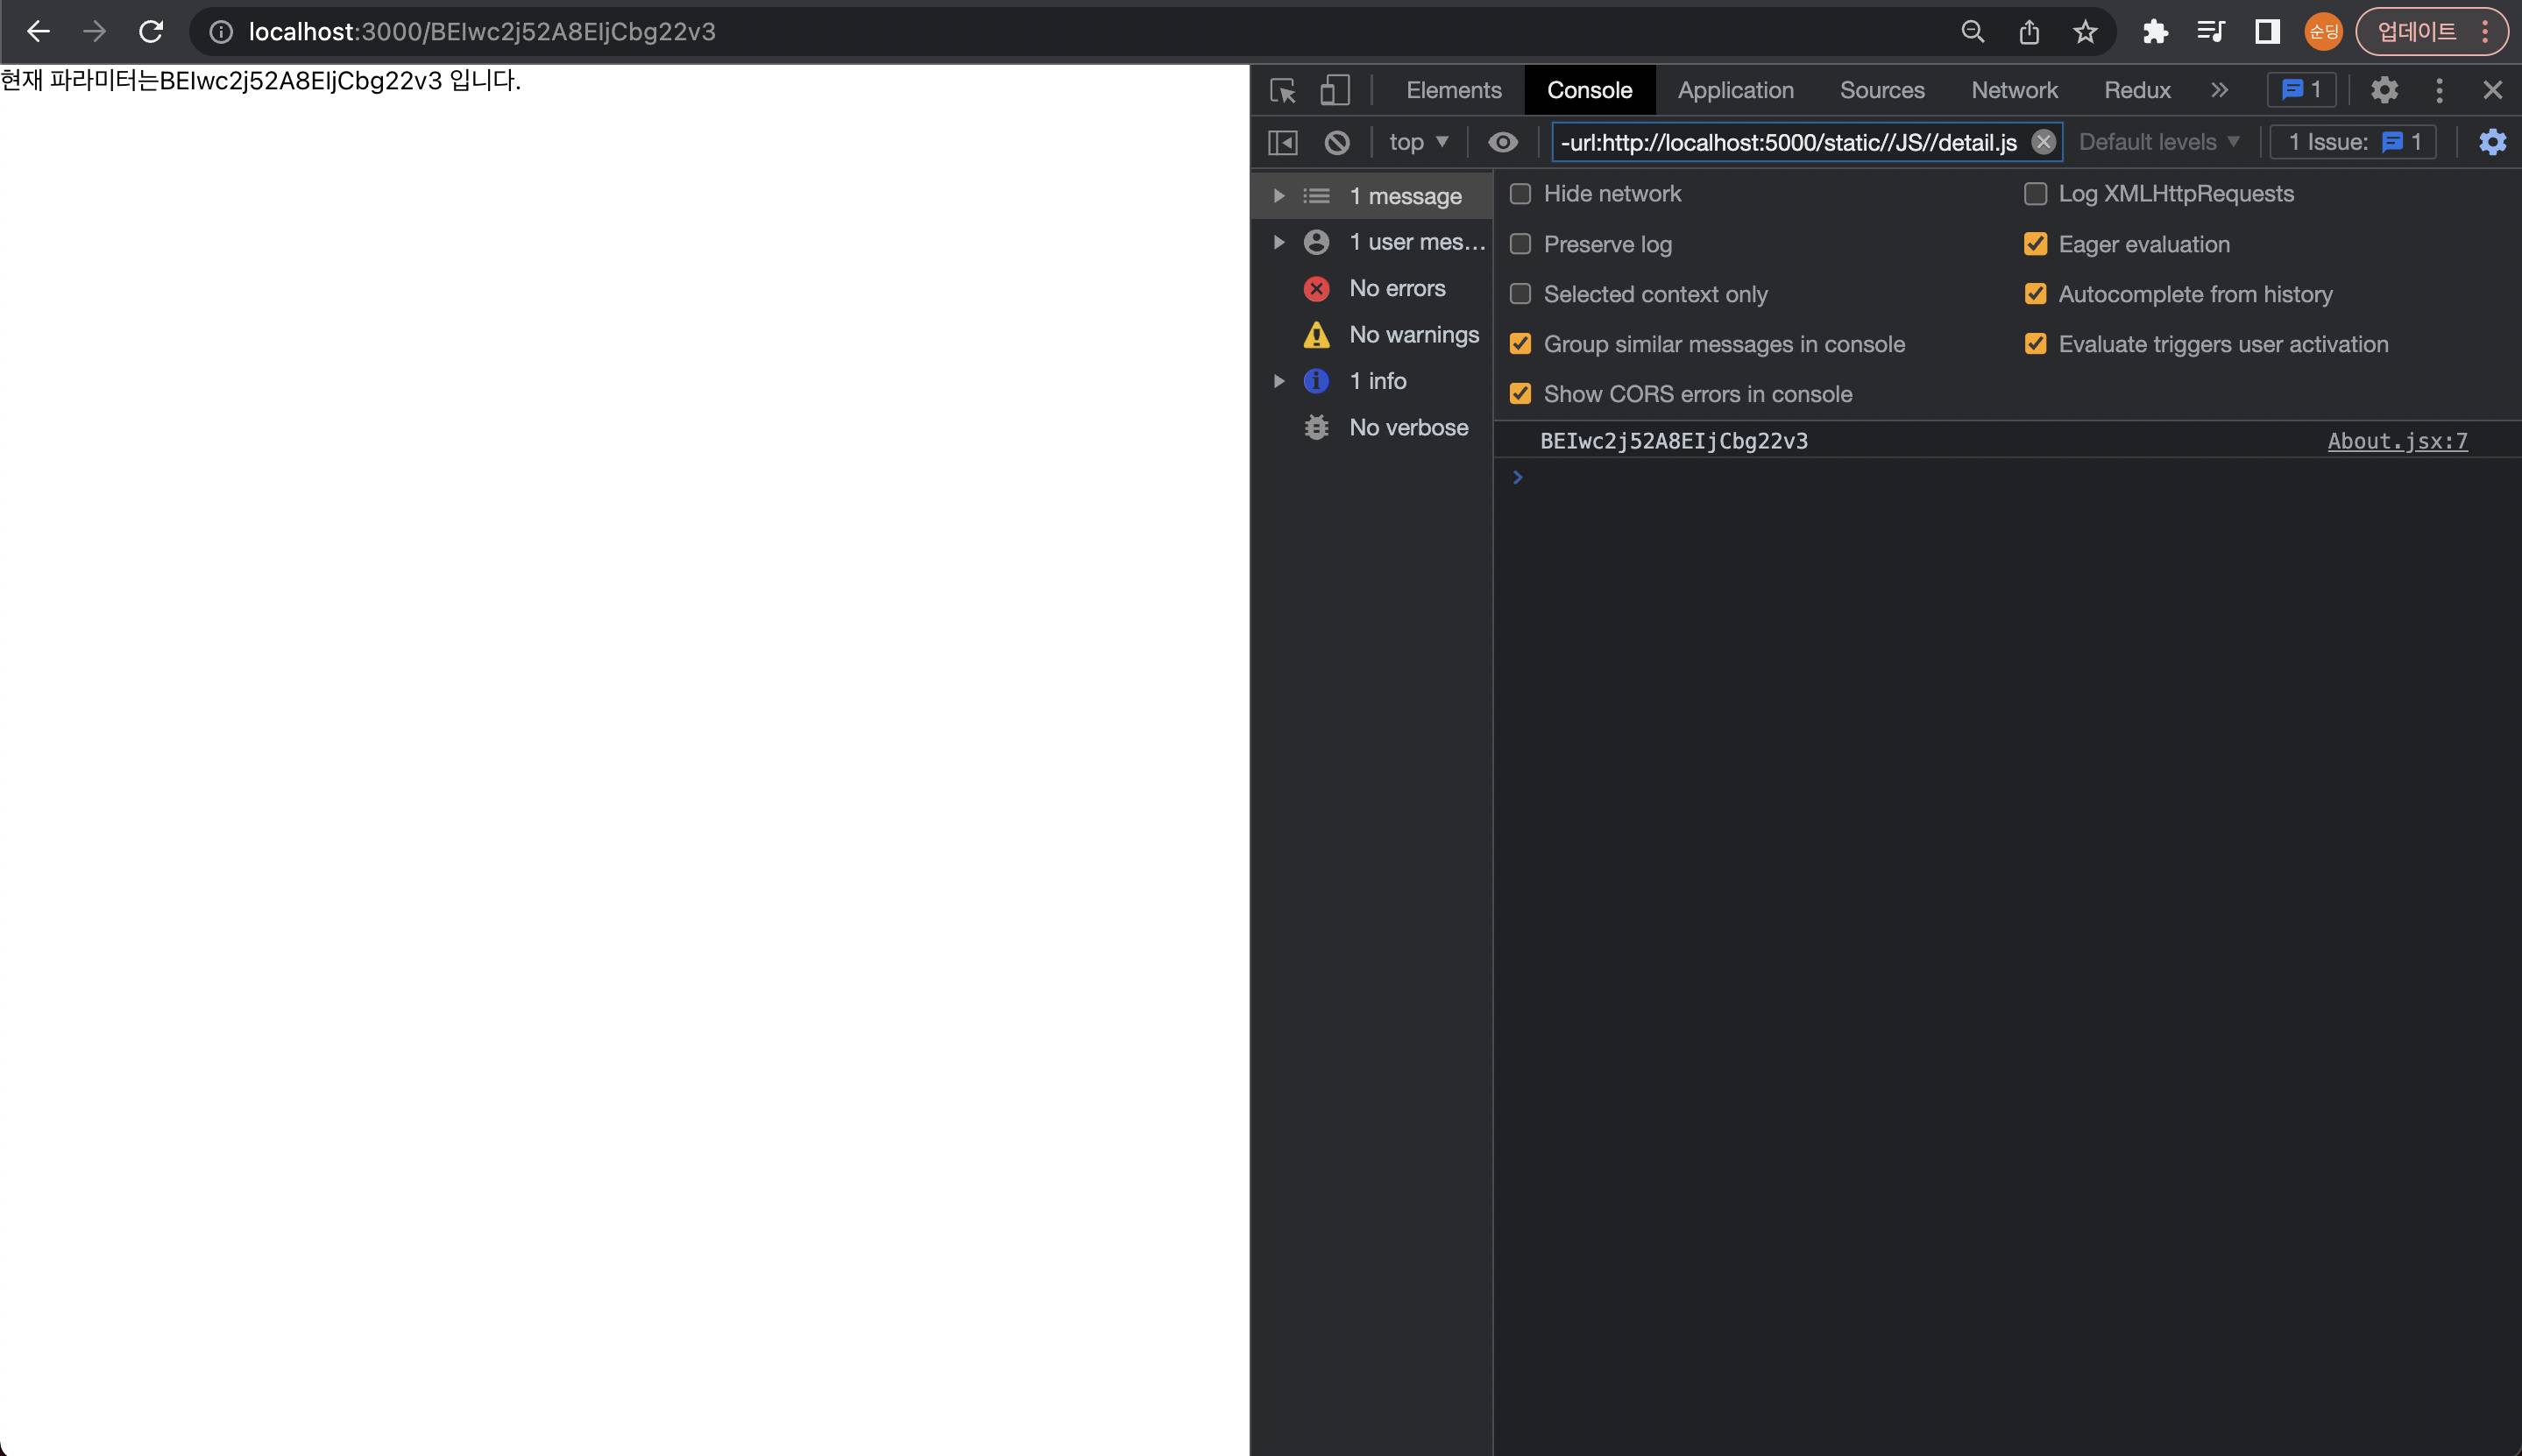Enable Preserve log checkbox
Viewport: 2522px width, 1456px height.
(x=1520, y=244)
